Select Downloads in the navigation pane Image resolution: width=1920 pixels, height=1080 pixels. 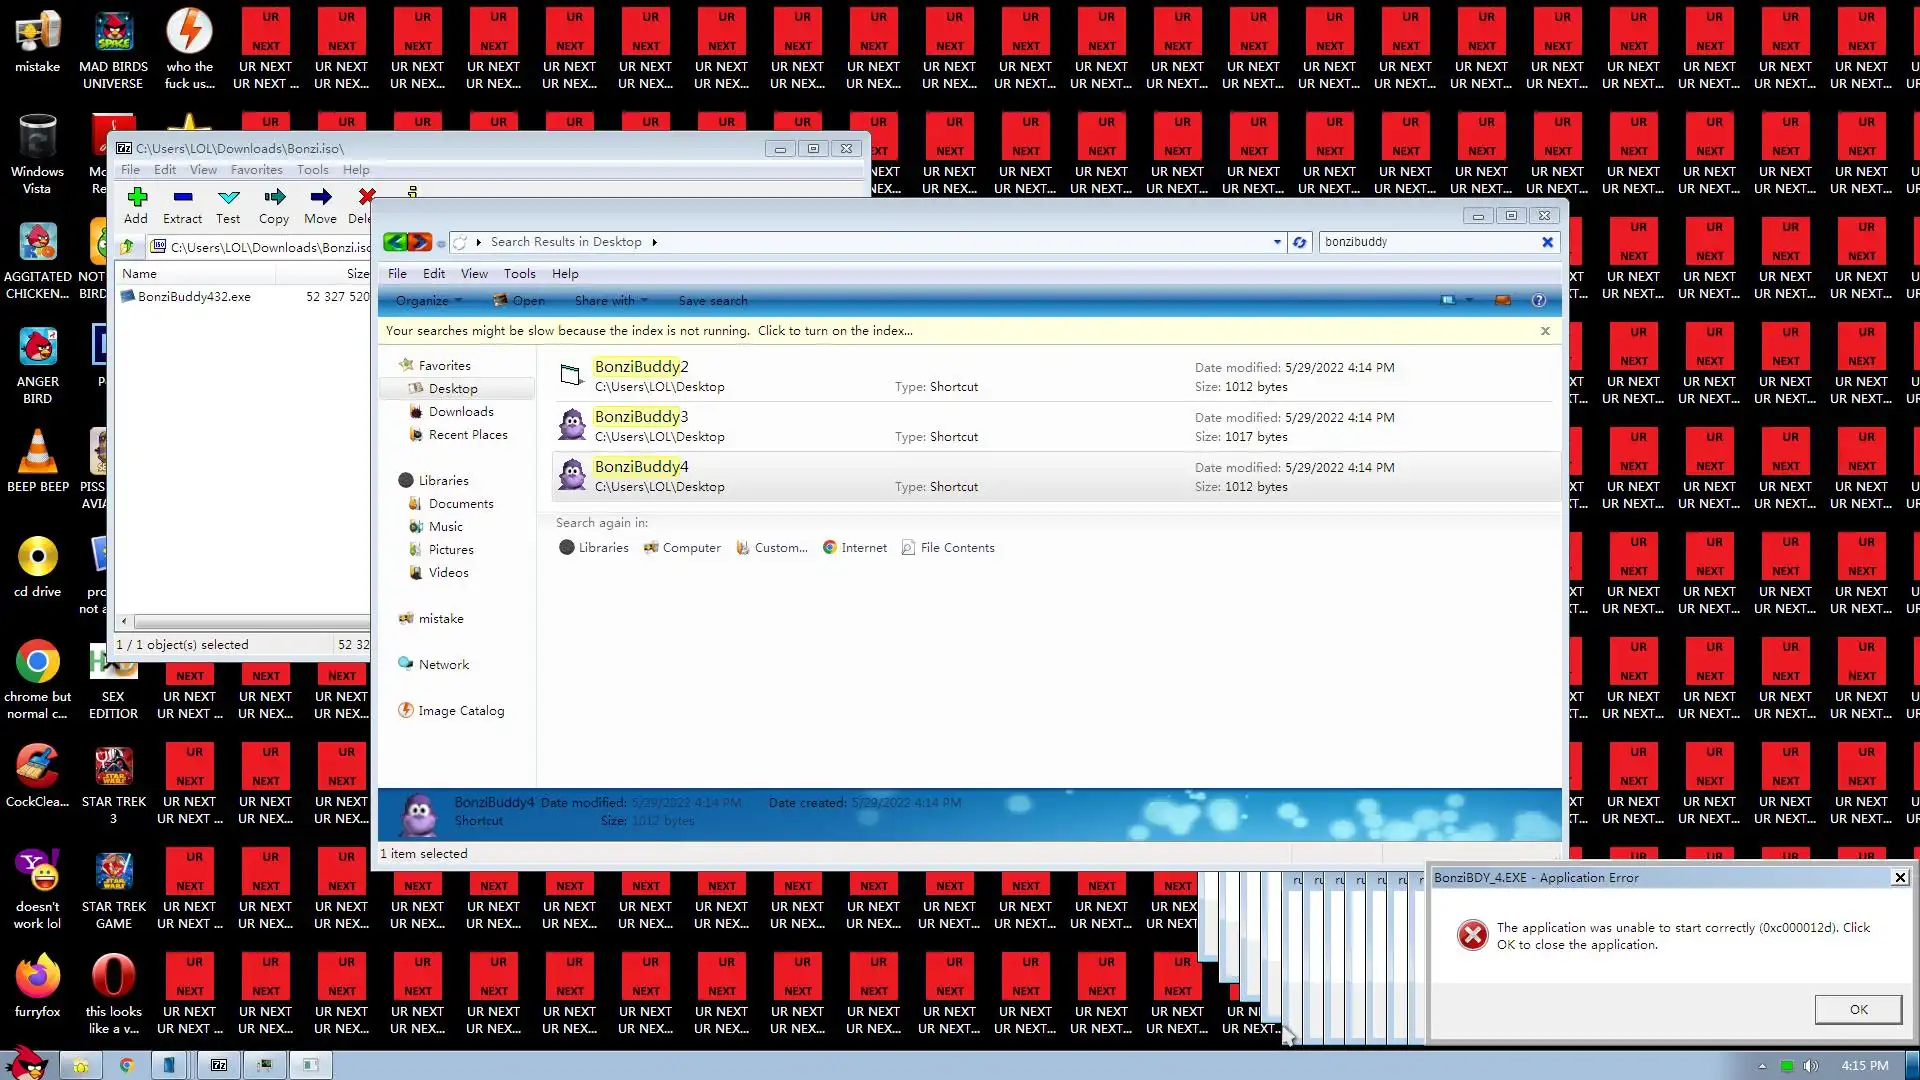(460, 411)
